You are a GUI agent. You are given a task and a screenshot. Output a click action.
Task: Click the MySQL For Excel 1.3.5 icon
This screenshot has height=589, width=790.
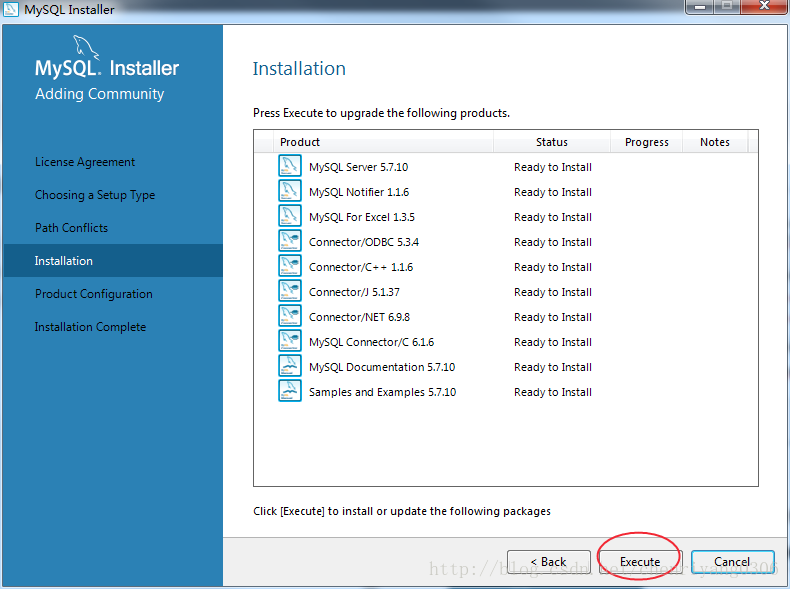(290, 216)
